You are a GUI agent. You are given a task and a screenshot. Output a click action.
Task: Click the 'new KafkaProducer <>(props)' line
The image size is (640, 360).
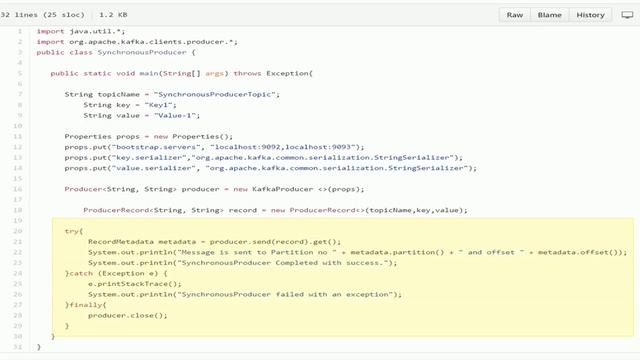tap(214, 189)
